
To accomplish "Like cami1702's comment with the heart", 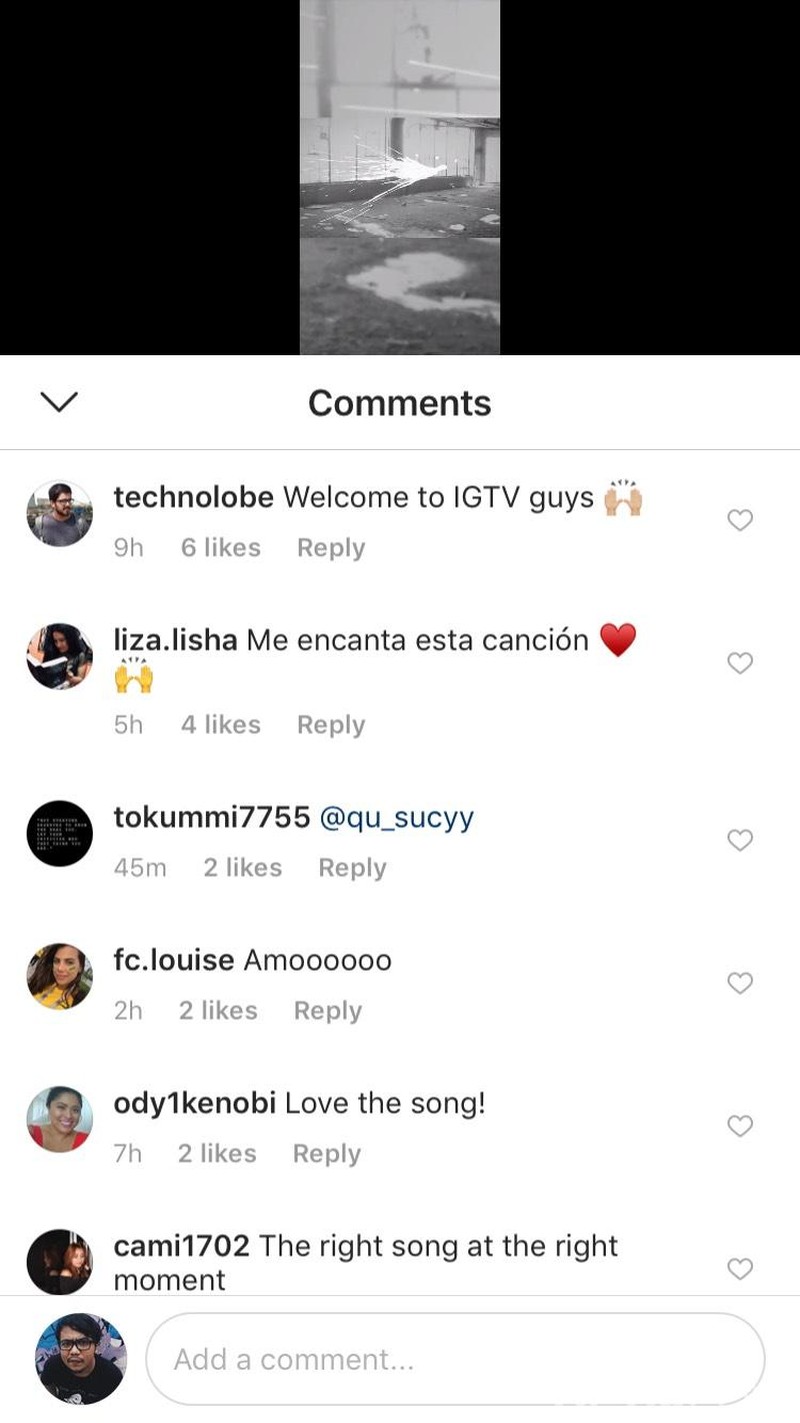I will click(740, 1269).
